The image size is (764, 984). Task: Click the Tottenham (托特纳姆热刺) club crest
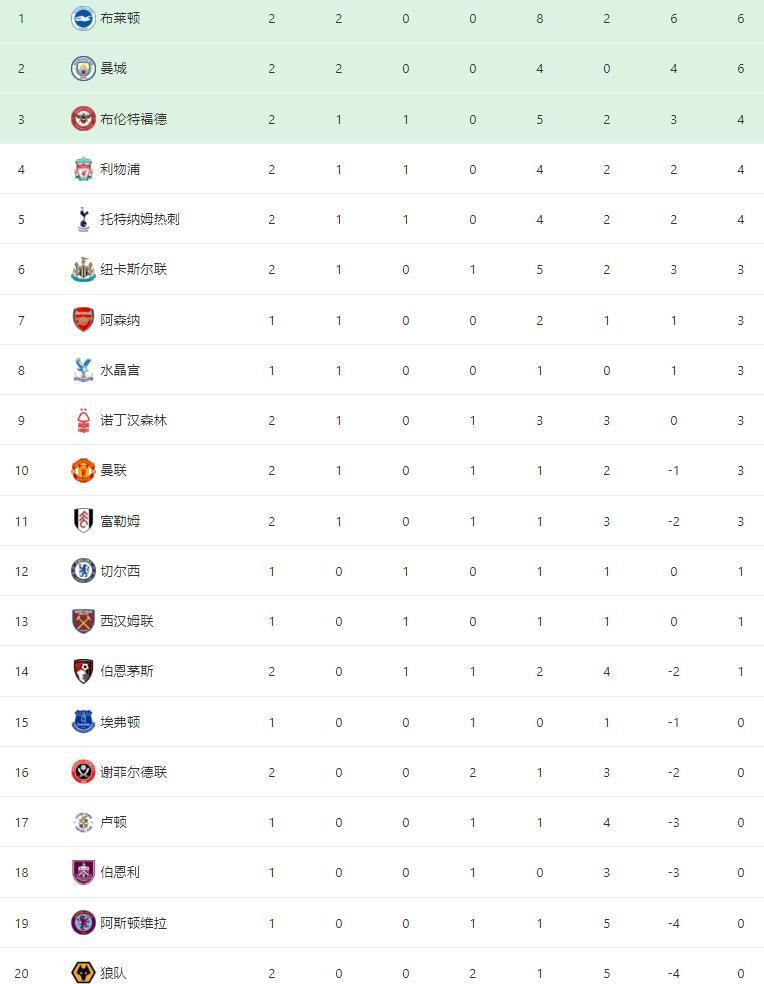tap(83, 219)
